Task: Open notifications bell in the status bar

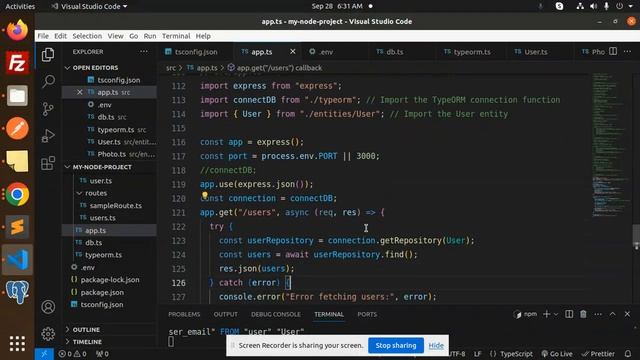Action: [628, 354]
